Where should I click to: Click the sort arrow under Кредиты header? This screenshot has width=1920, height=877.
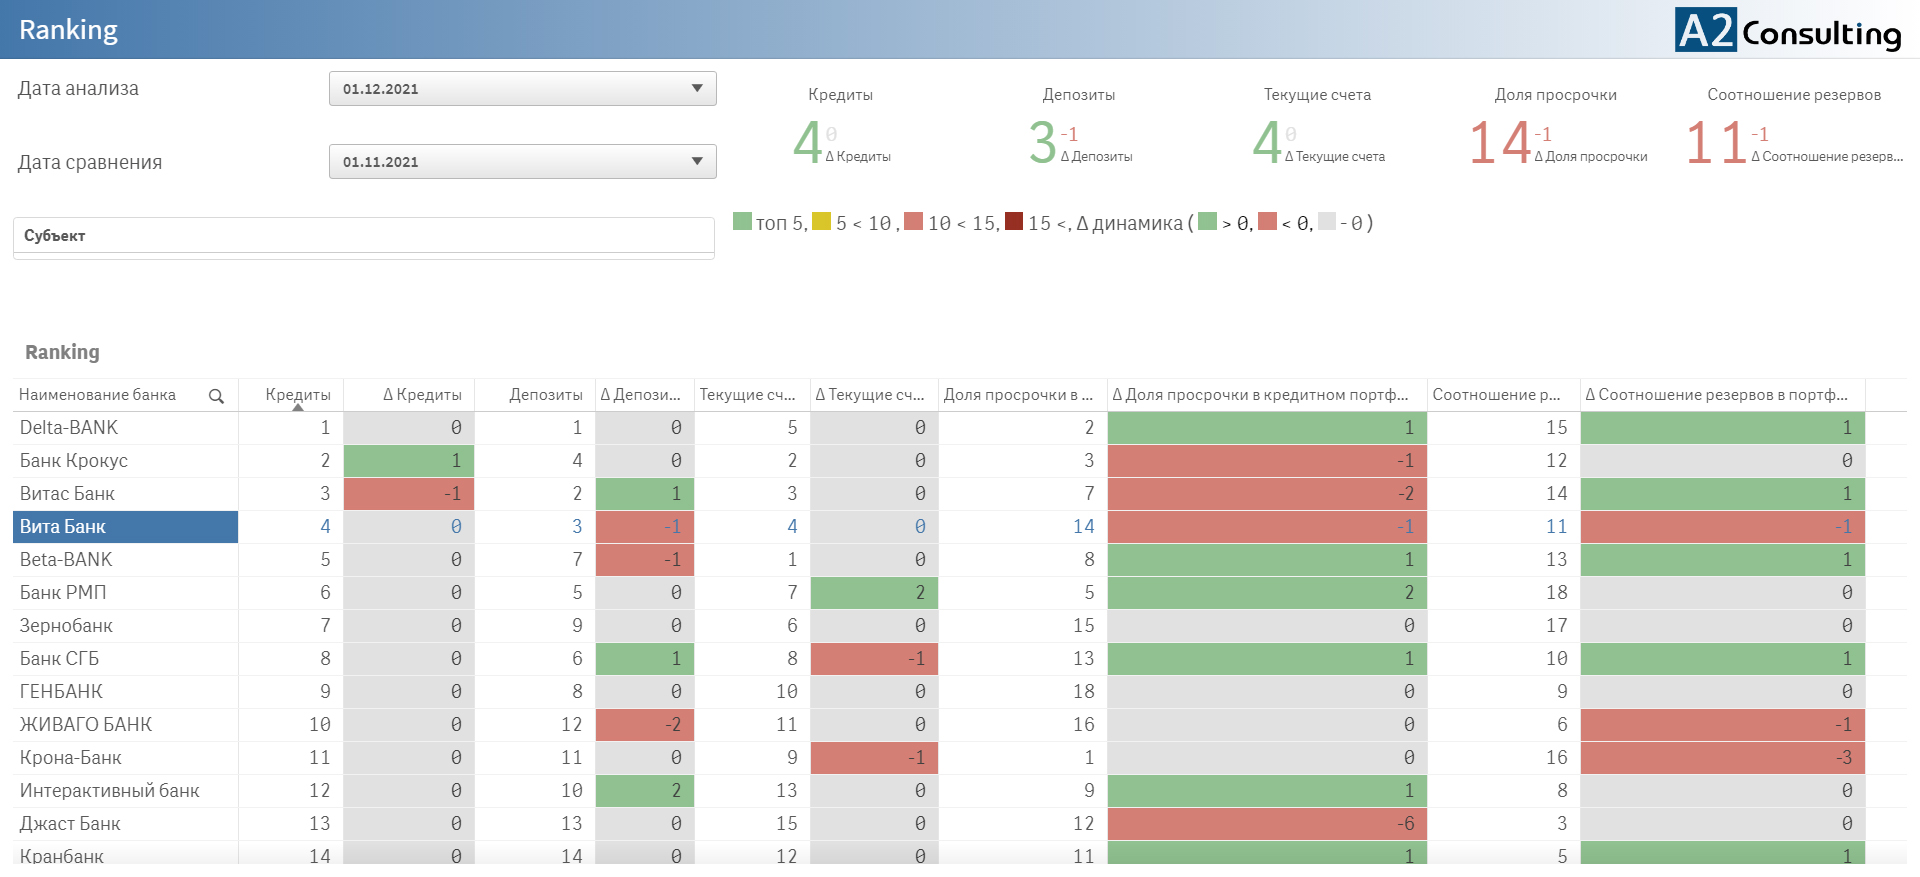click(298, 407)
